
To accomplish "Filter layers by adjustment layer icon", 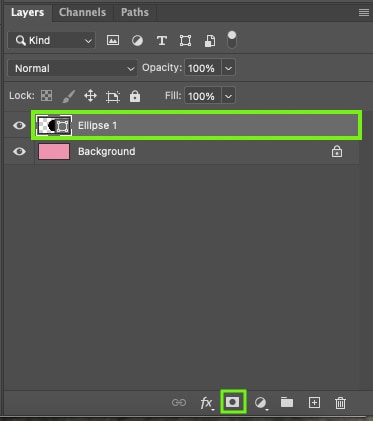I will pyautogui.click(x=137, y=41).
